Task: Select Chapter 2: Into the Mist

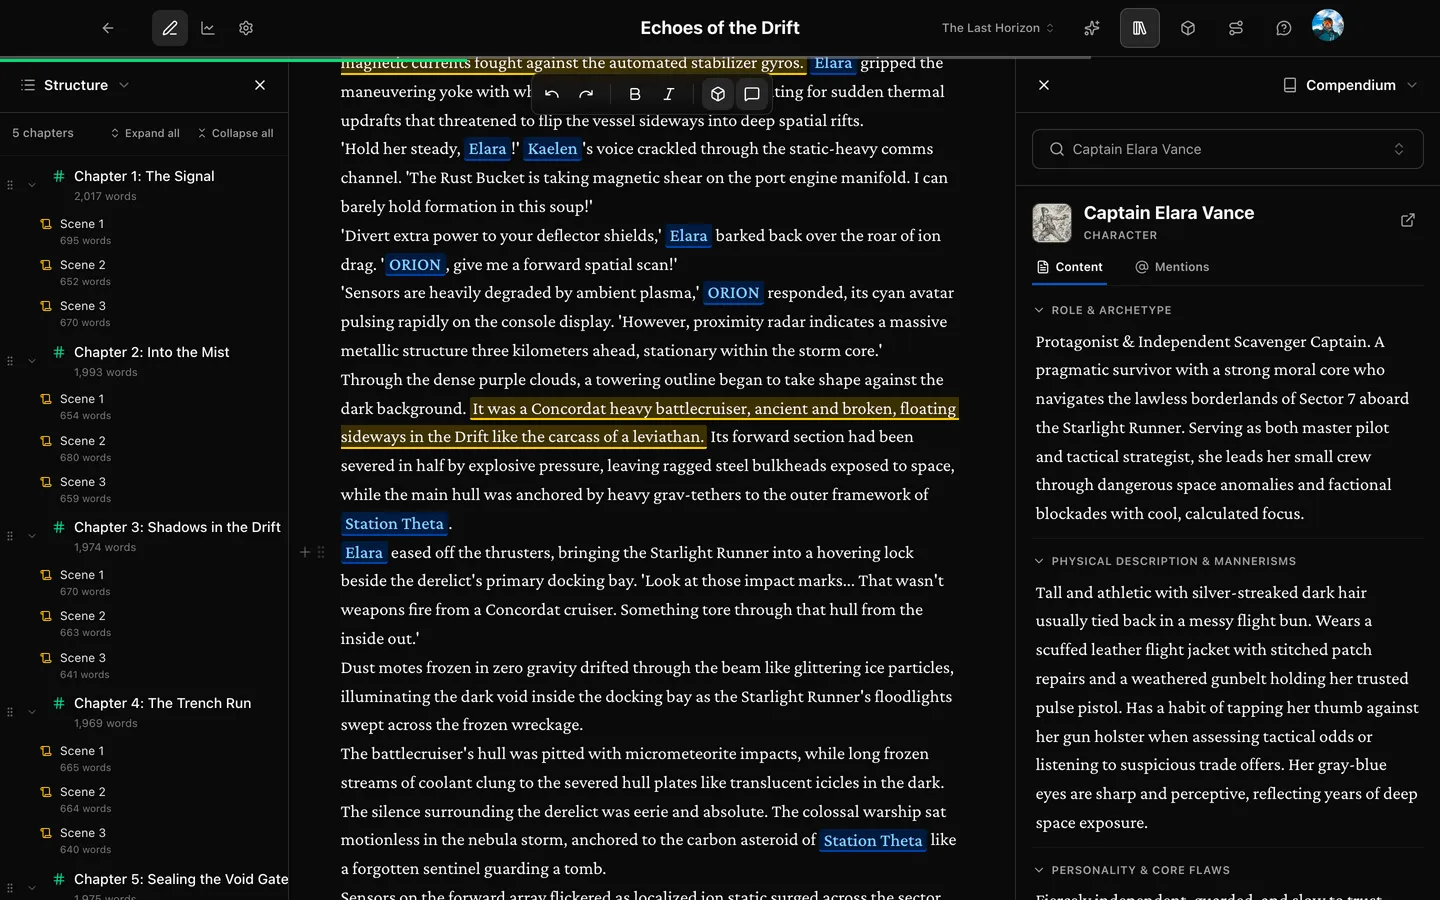Action: pos(151,352)
